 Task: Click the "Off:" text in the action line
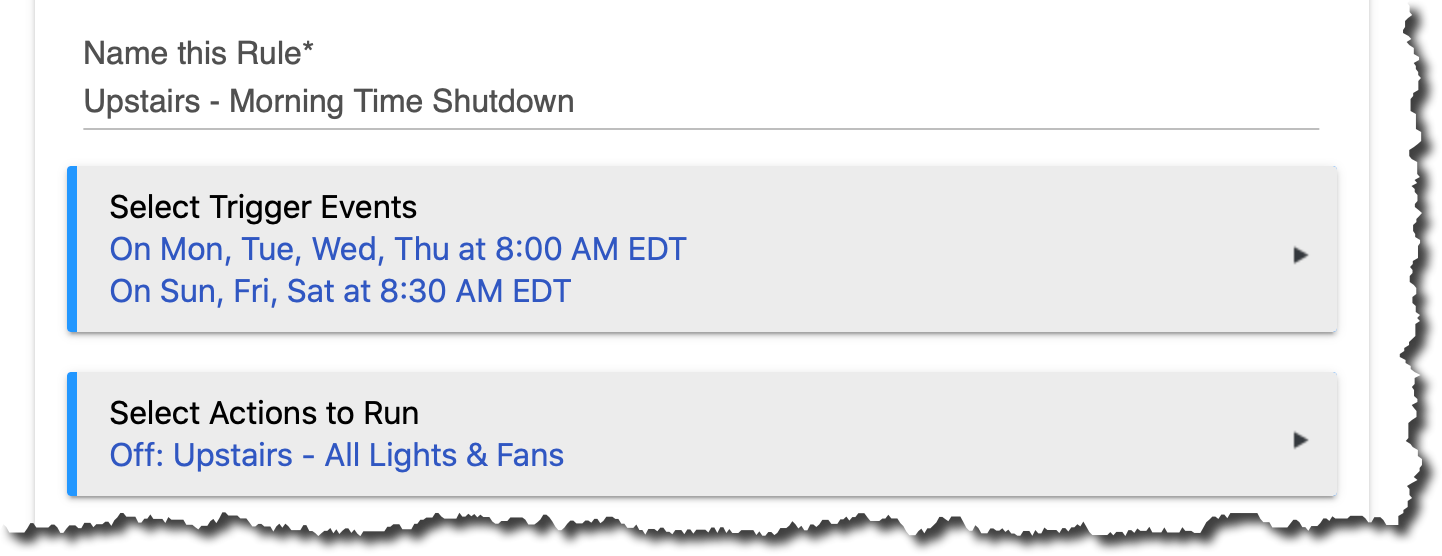137,456
